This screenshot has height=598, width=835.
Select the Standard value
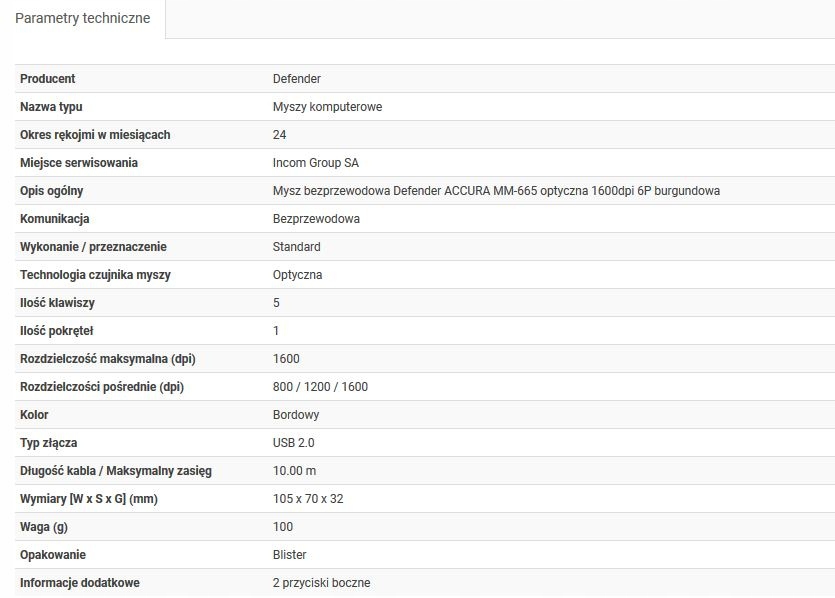pyautogui.click(x=296, y=247)
